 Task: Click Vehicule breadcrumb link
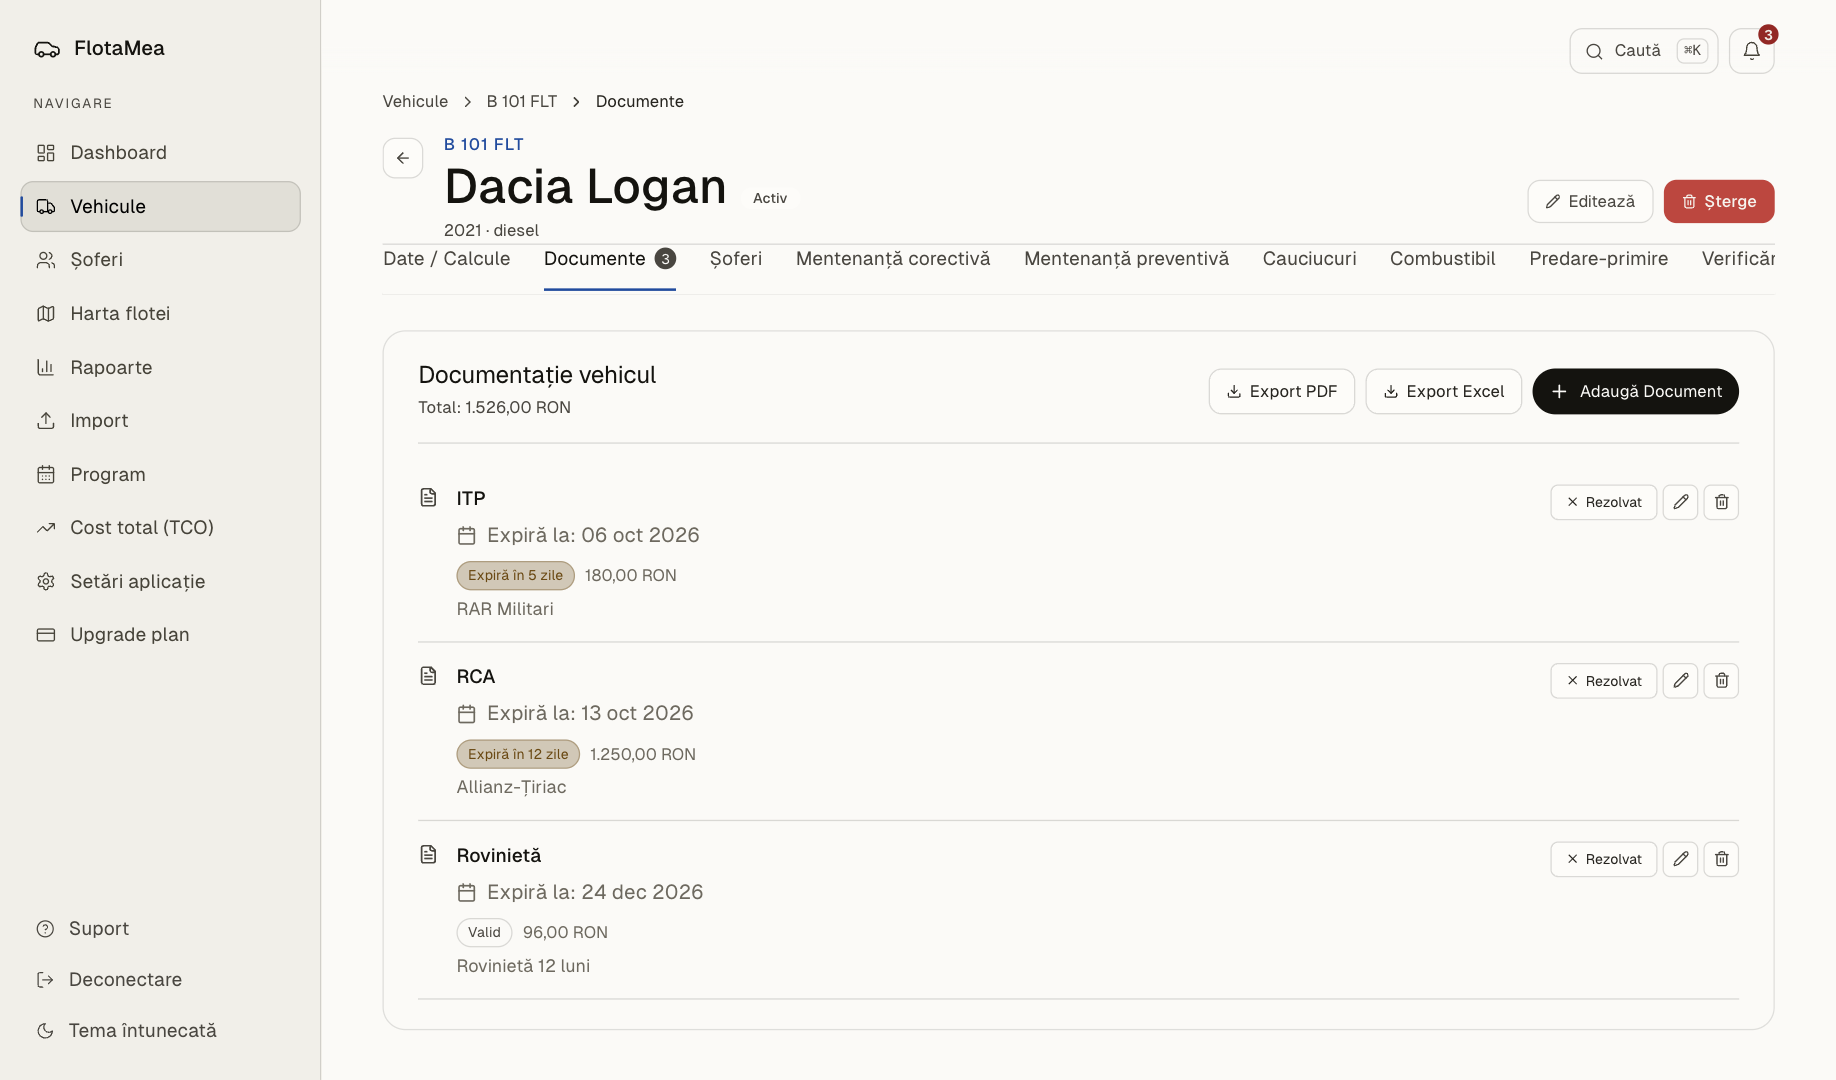415,101
